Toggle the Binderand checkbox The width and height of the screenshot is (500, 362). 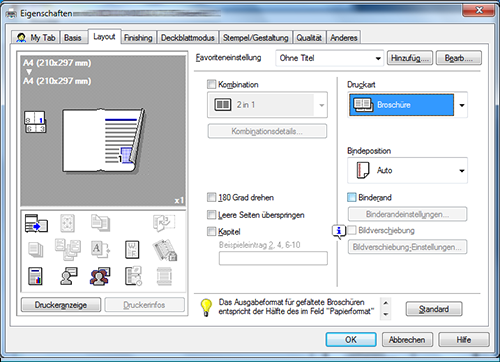[x=351, y=197]
